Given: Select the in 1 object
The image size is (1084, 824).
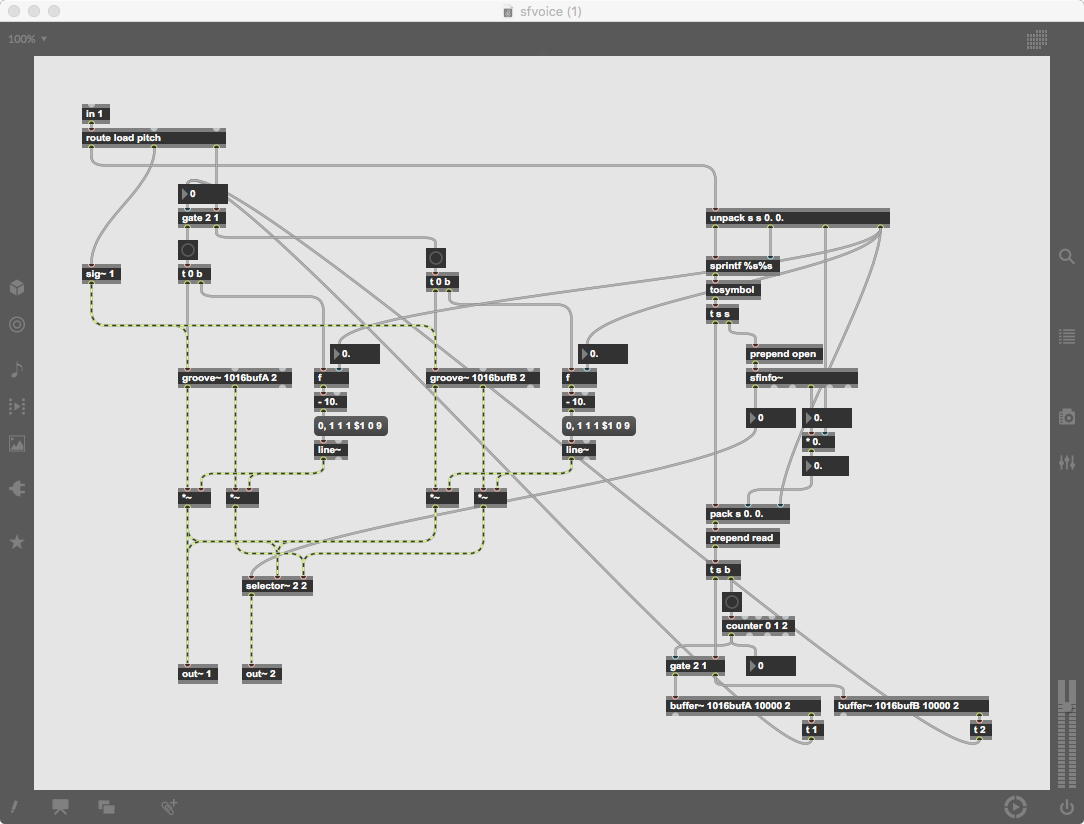Looking at the screenshot, I should coord(95,114).
